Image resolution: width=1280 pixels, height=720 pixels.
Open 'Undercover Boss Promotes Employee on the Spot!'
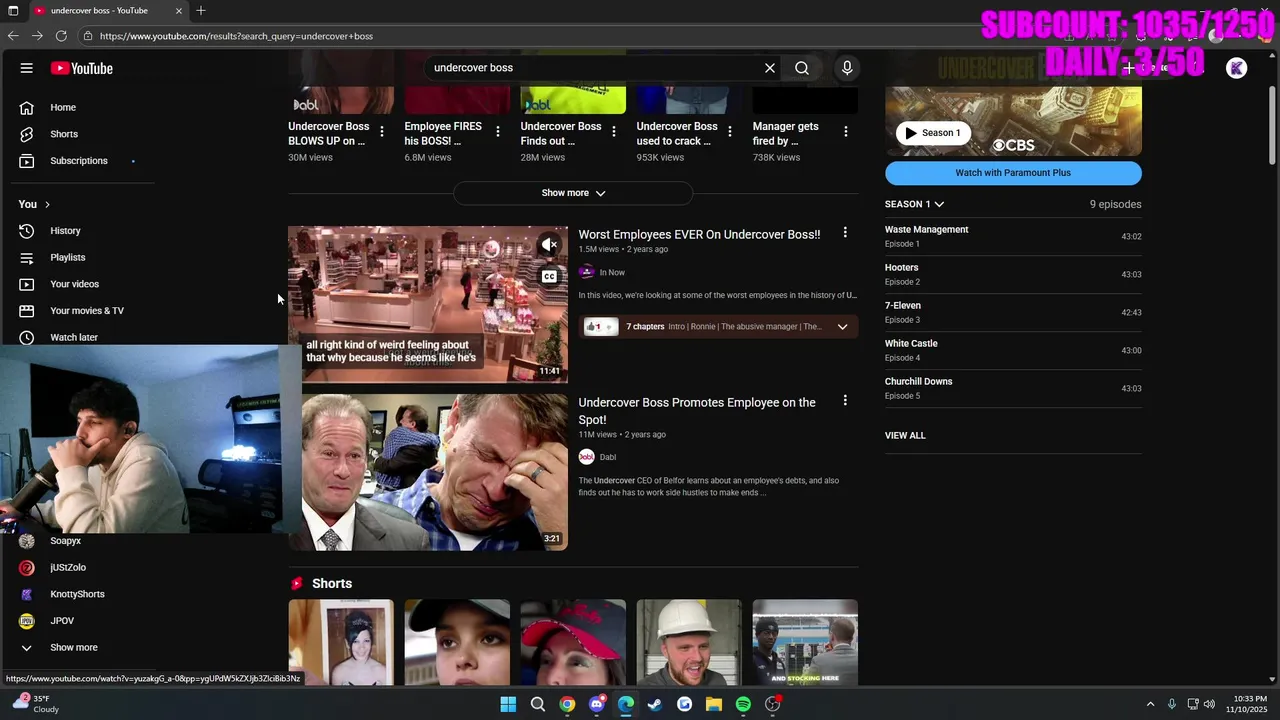tap(697, 411)
